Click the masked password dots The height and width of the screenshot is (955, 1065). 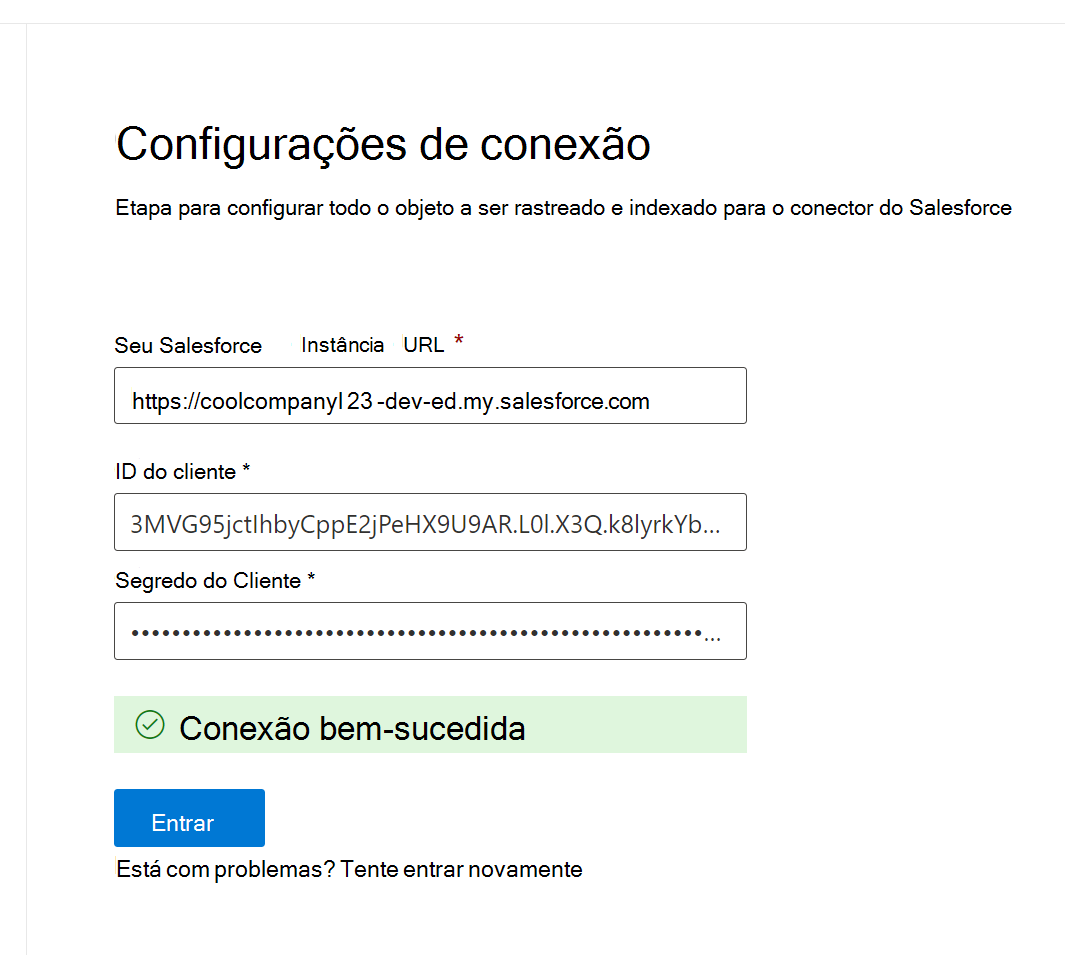(420, 631)
